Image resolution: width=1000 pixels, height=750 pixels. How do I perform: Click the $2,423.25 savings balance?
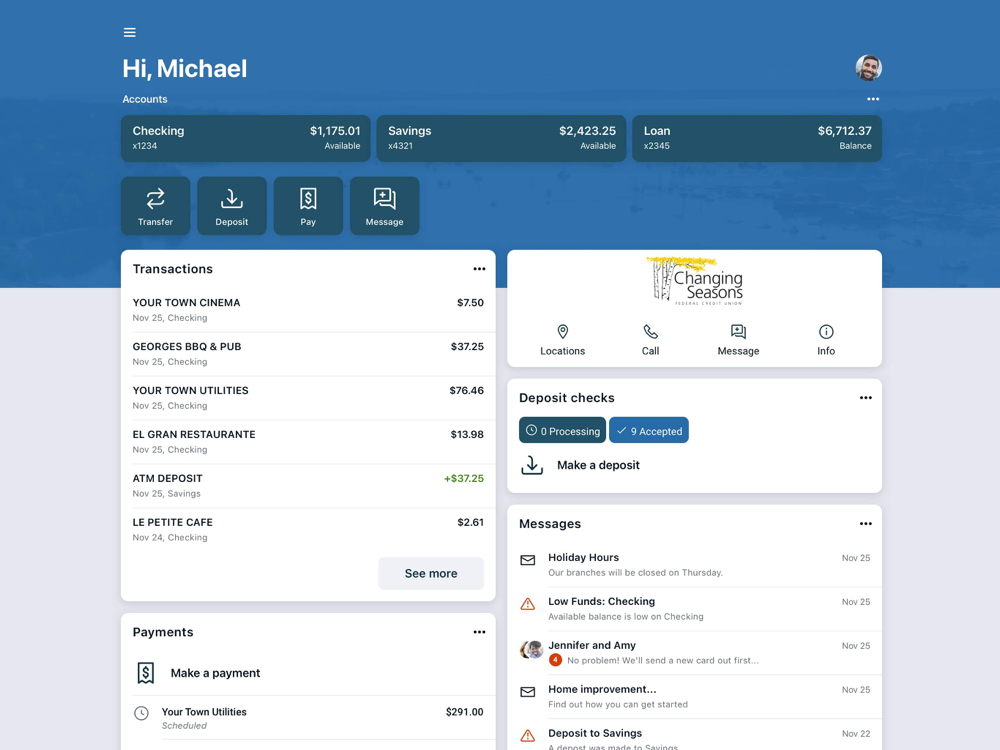587,131
